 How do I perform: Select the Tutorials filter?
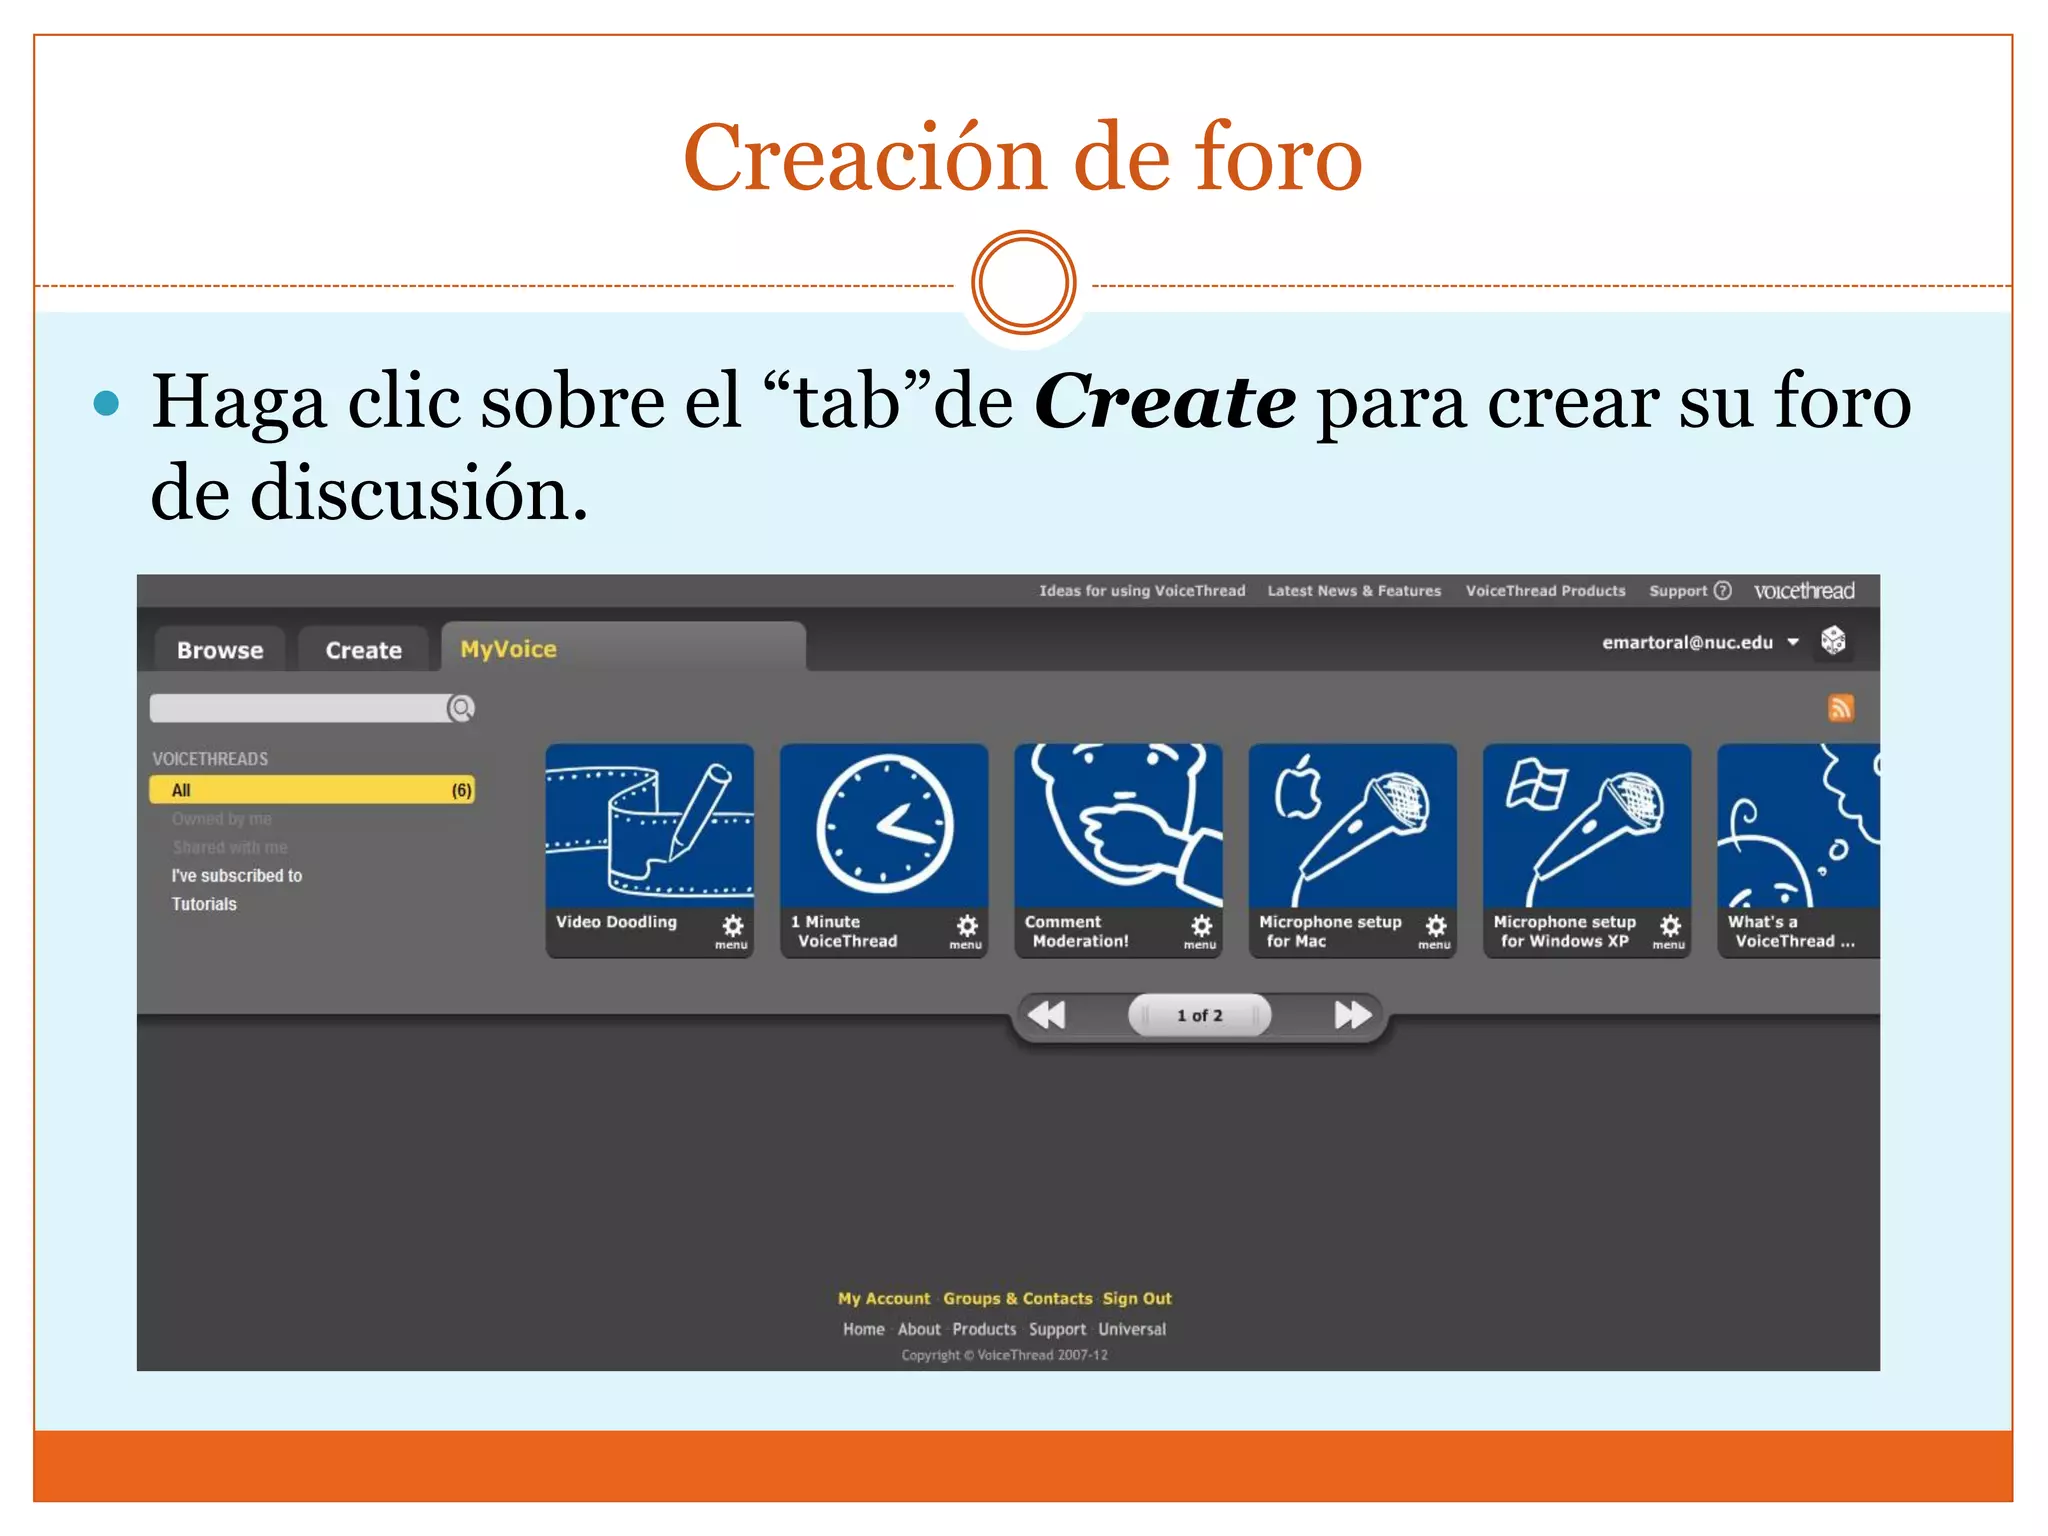[x=204, y=904]
